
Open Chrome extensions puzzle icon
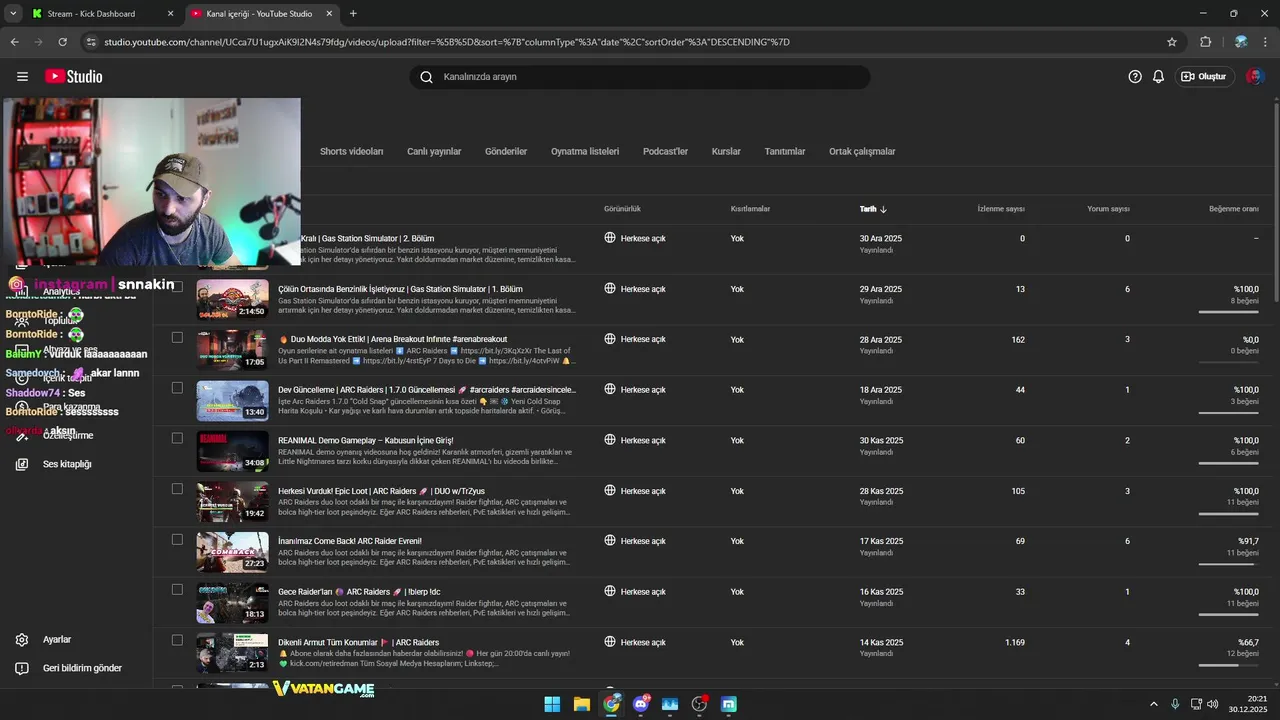click(x=1205, y=42)
